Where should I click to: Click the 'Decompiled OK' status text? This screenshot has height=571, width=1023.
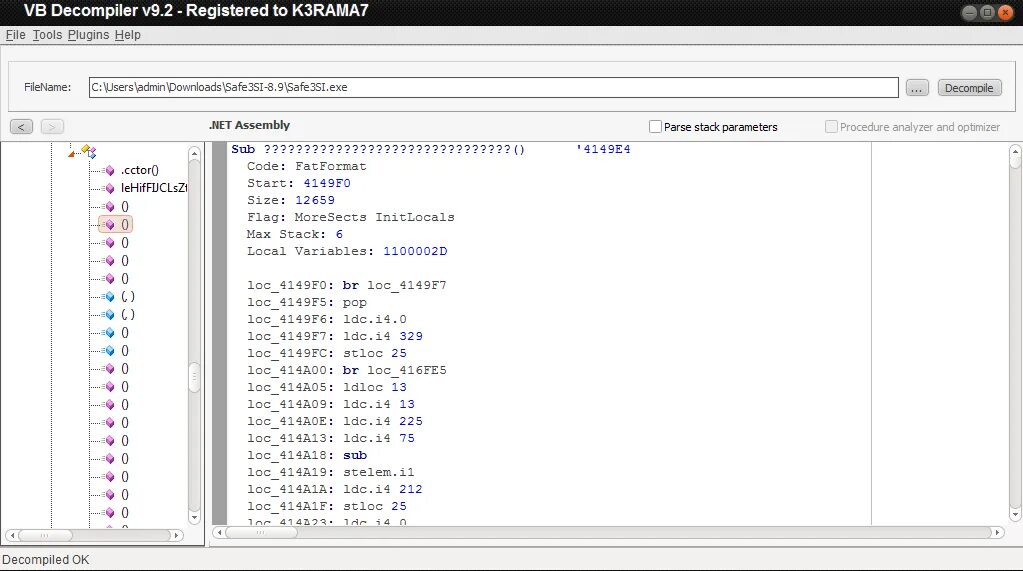(46, 560)
